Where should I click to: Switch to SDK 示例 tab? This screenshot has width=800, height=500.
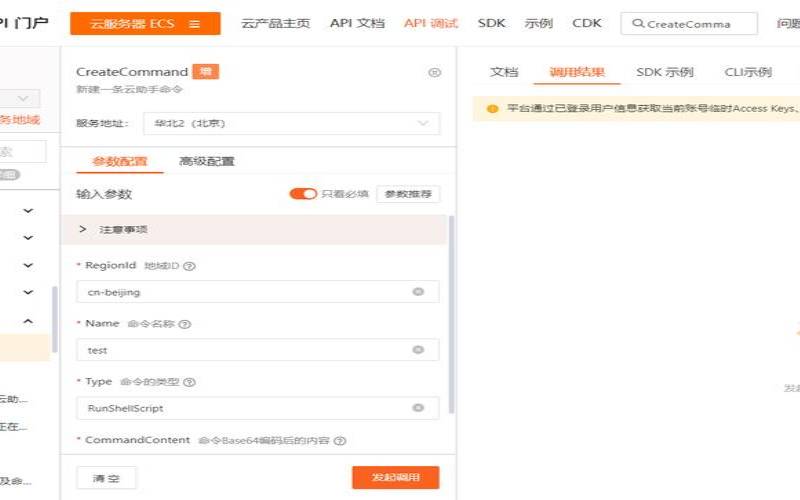pyautogui.click(x=665, y=72)
